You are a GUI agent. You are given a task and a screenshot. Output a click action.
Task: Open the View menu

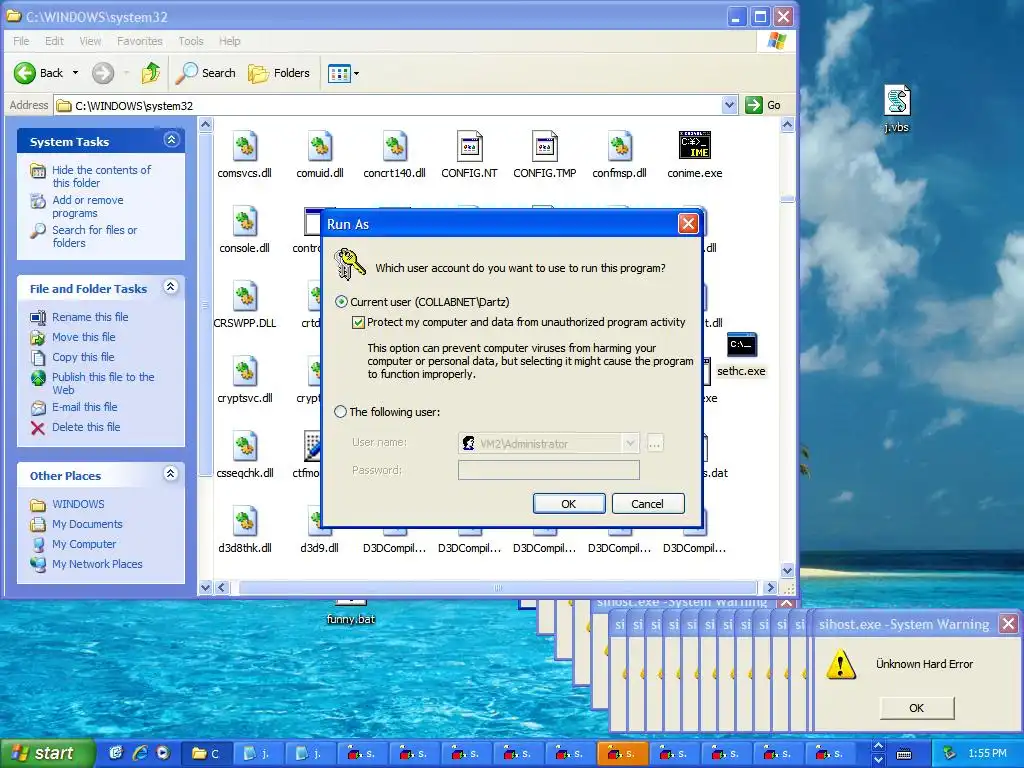pos(90,41)
